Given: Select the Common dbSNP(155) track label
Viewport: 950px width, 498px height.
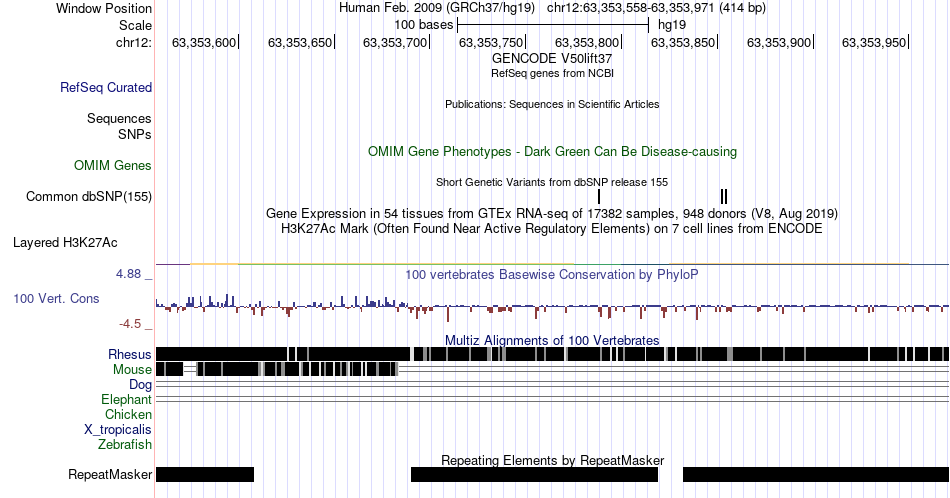Looking at the screenshot, I should tap(89, 196).
